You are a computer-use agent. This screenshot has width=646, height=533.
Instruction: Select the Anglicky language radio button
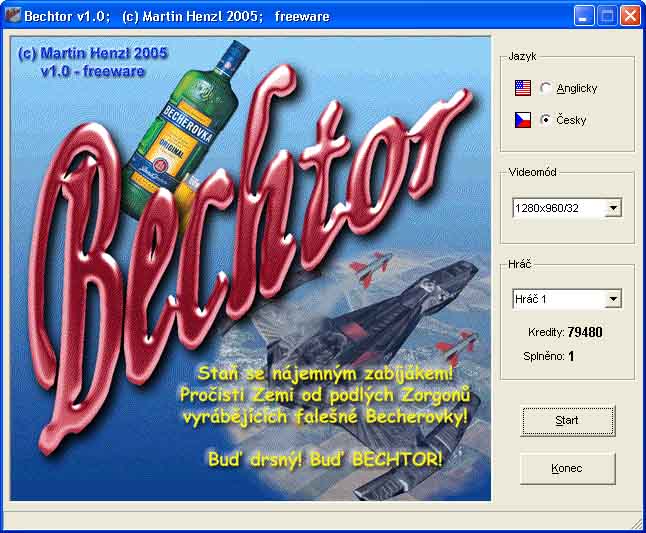[545, 88]
